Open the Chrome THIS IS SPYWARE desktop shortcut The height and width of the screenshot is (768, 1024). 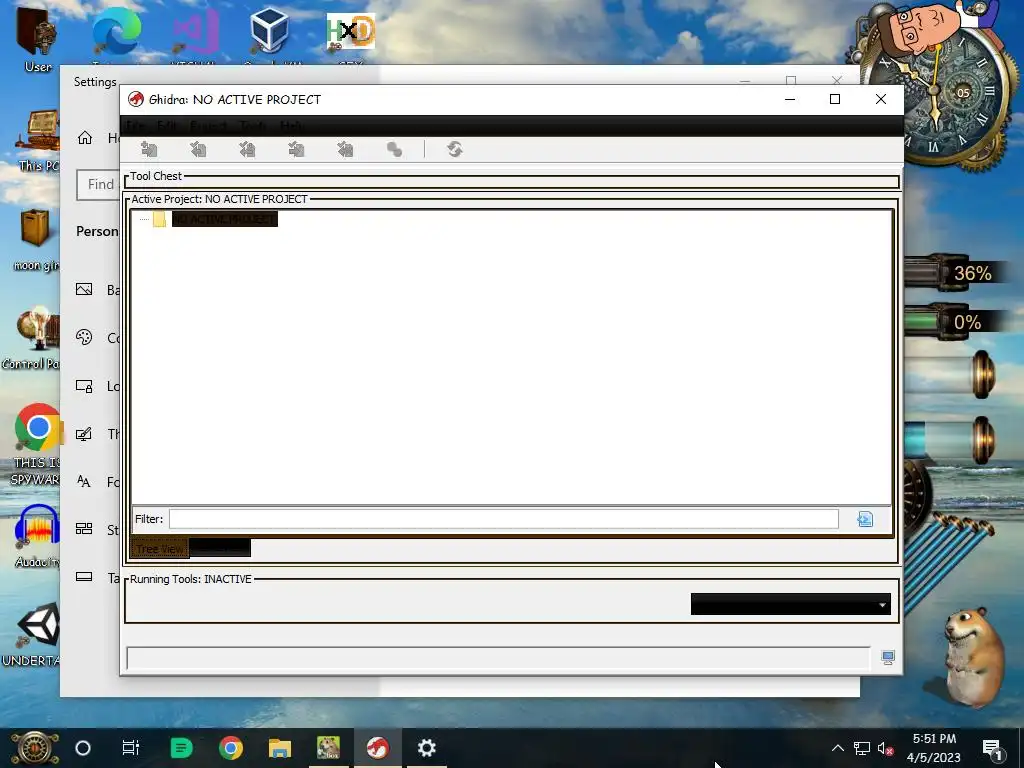(36, 445)
